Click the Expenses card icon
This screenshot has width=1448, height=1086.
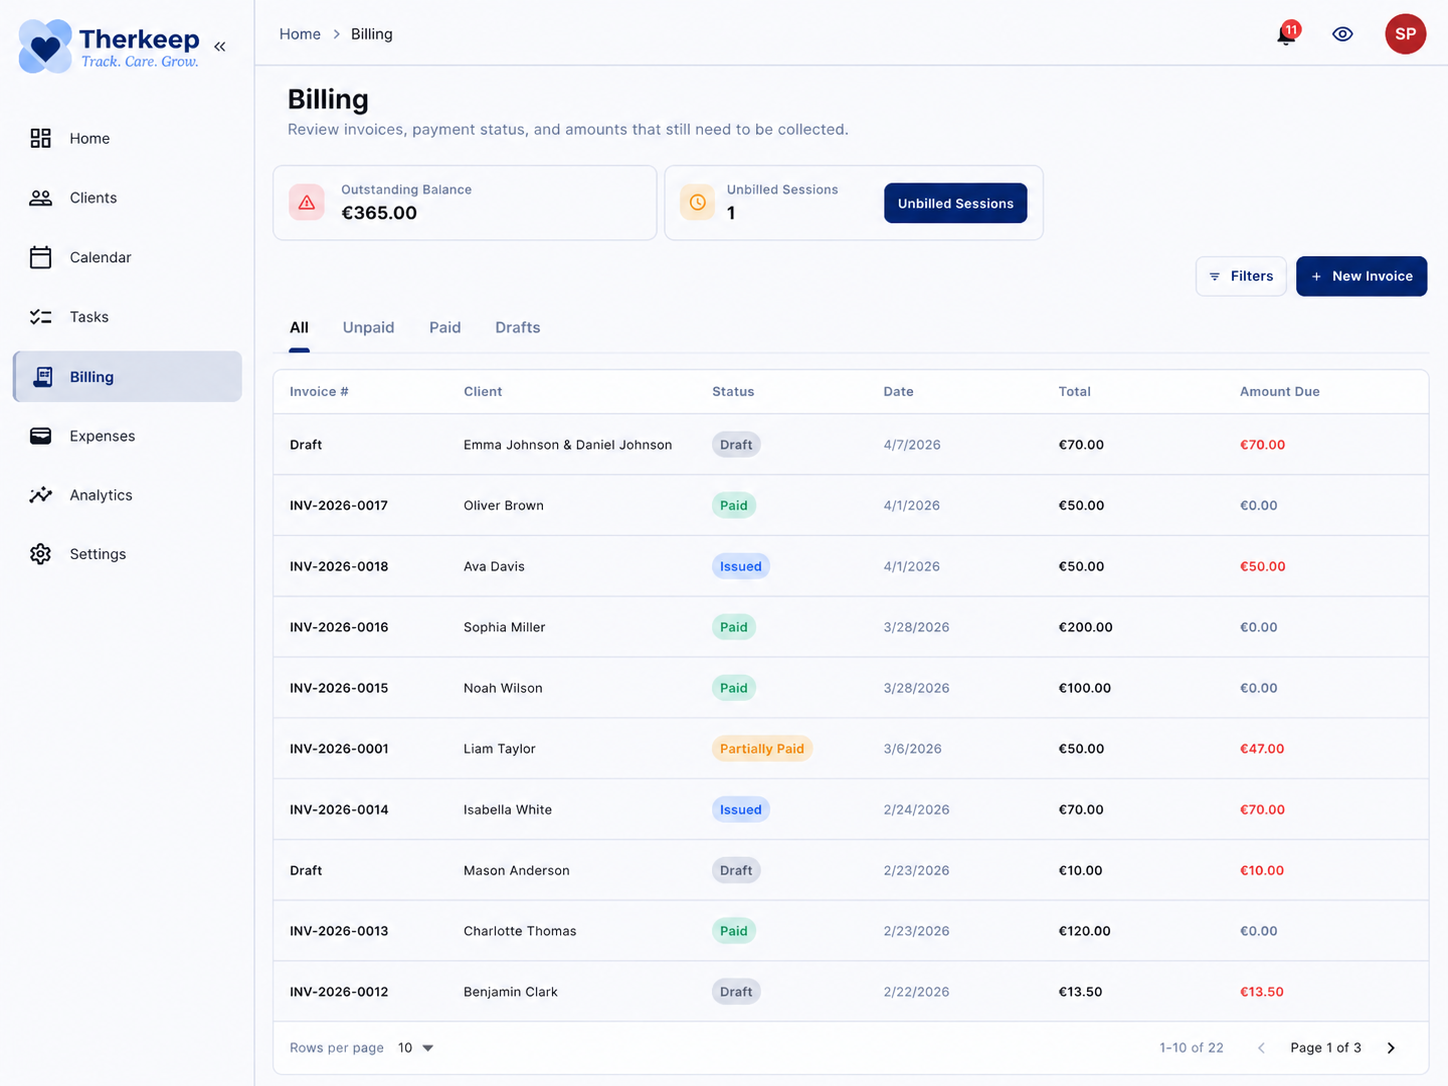[40, 436]
